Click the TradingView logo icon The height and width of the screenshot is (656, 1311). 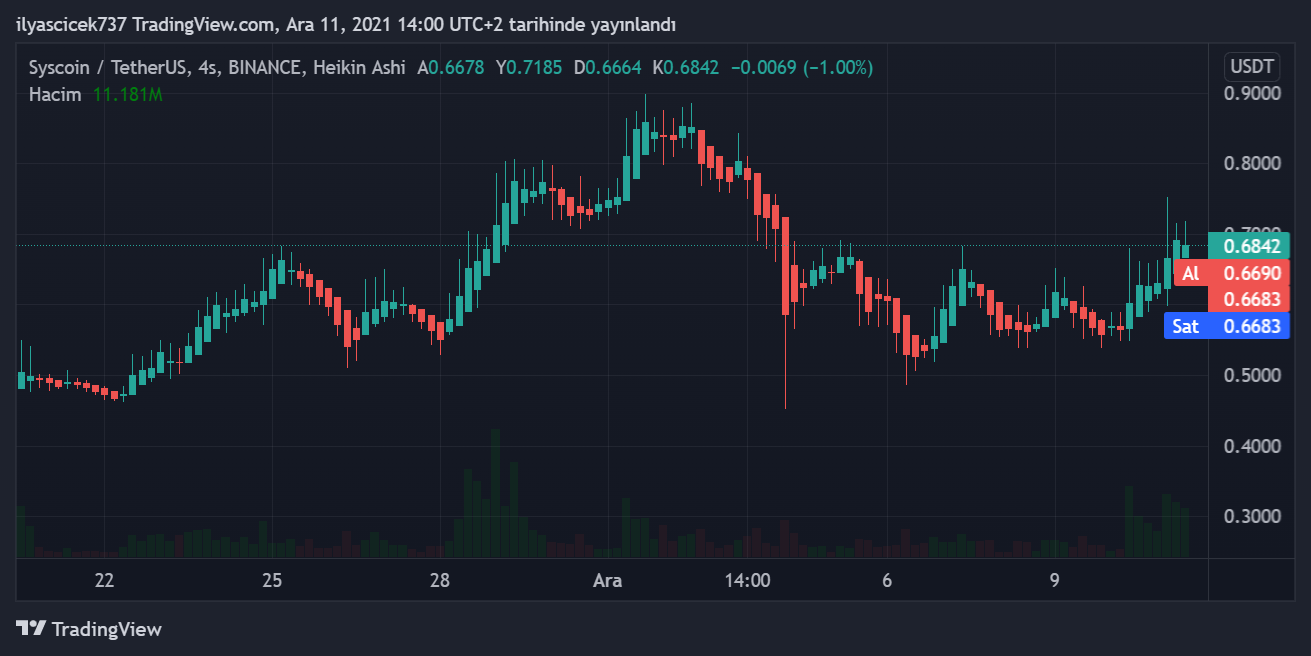31,629
